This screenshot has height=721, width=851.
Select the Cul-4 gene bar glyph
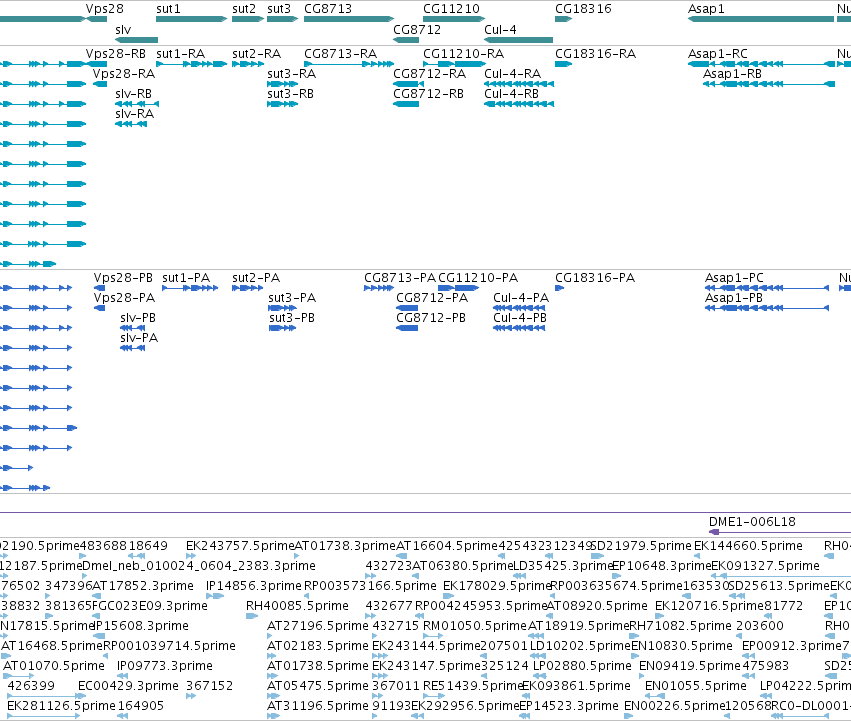click(x=518, y=40)
